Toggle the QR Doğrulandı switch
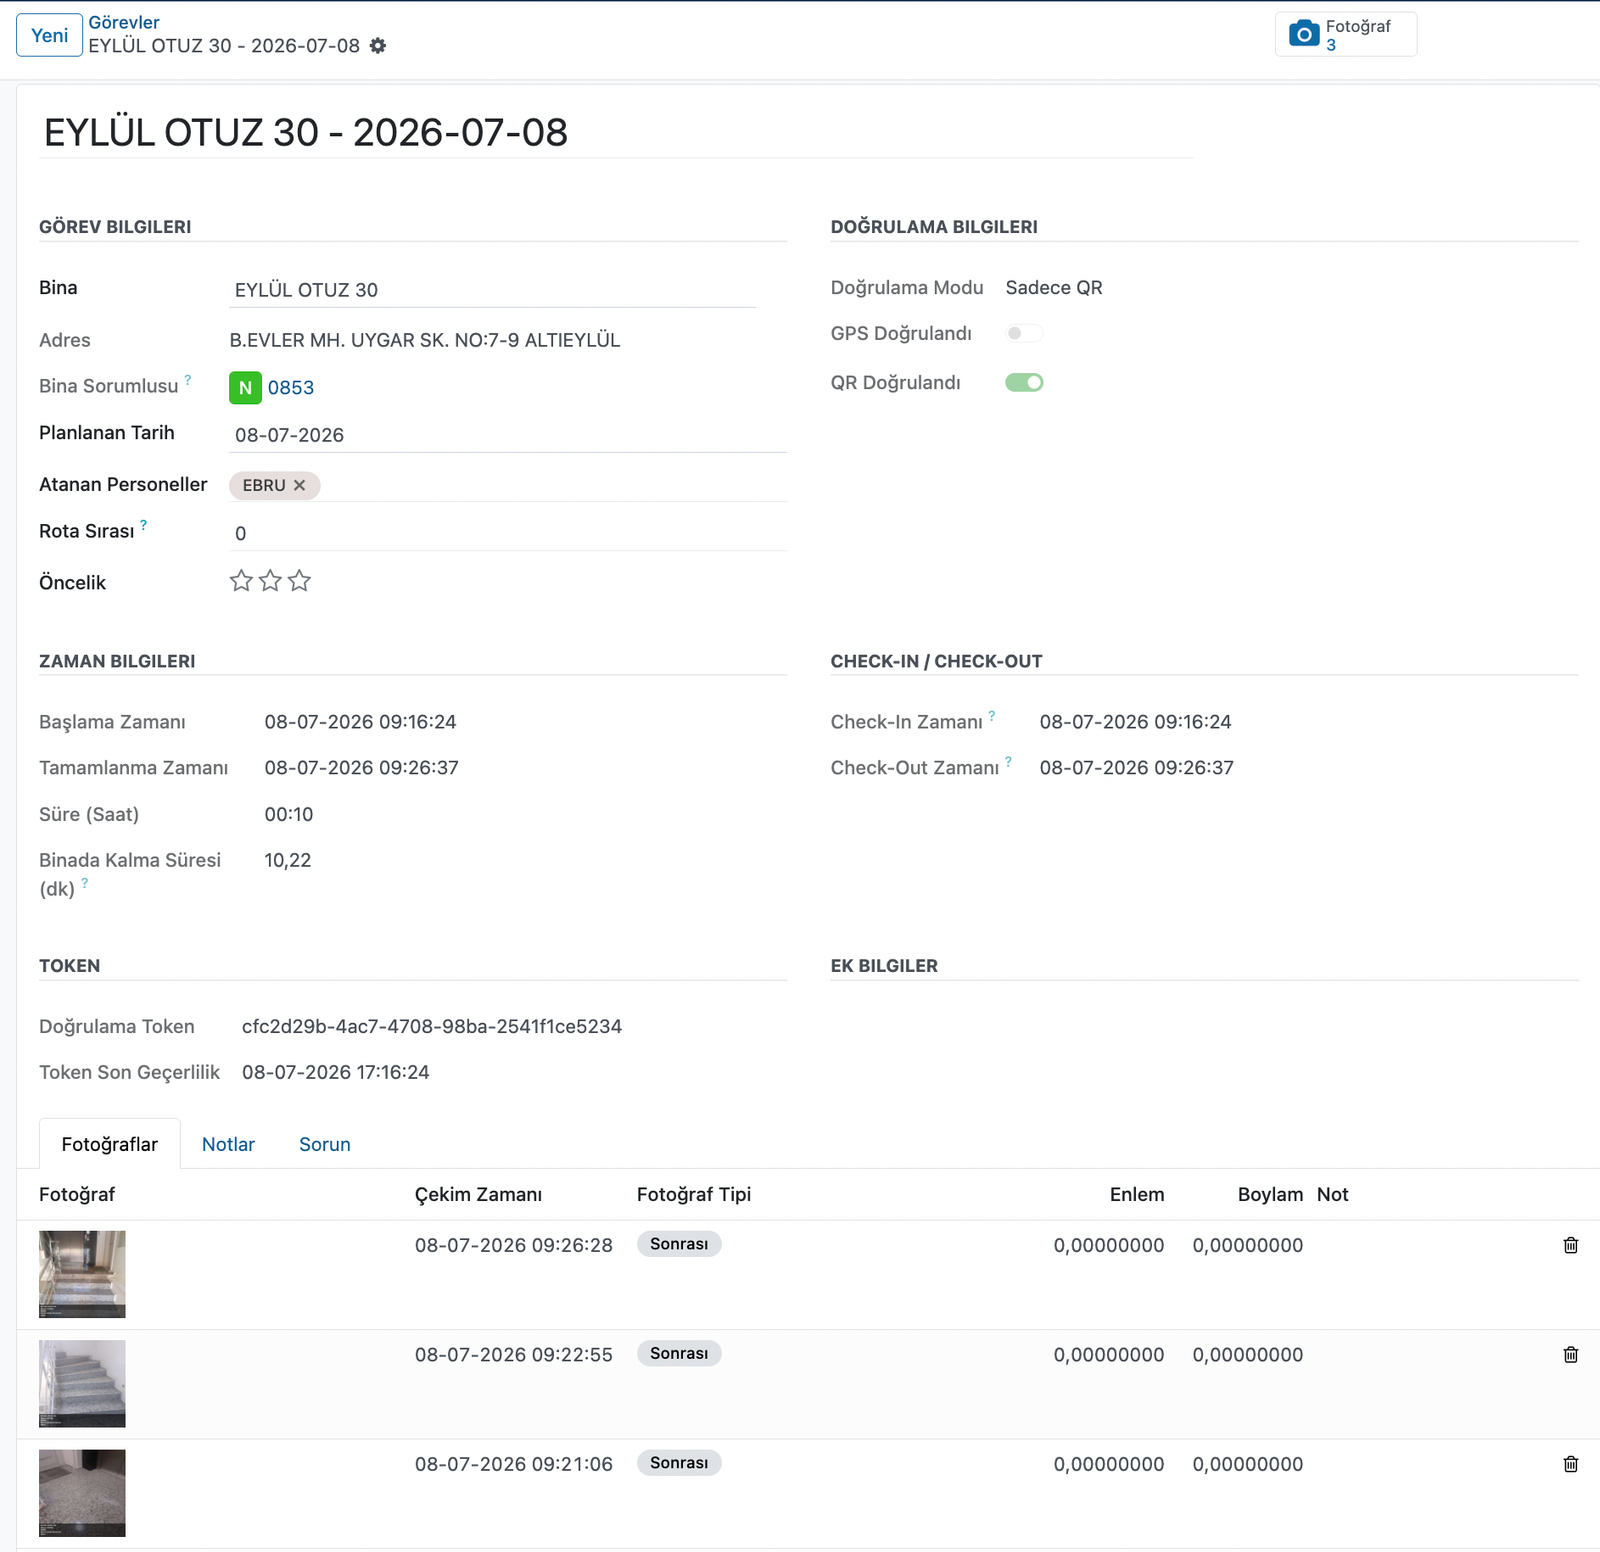 click(x=1024, y=382)
